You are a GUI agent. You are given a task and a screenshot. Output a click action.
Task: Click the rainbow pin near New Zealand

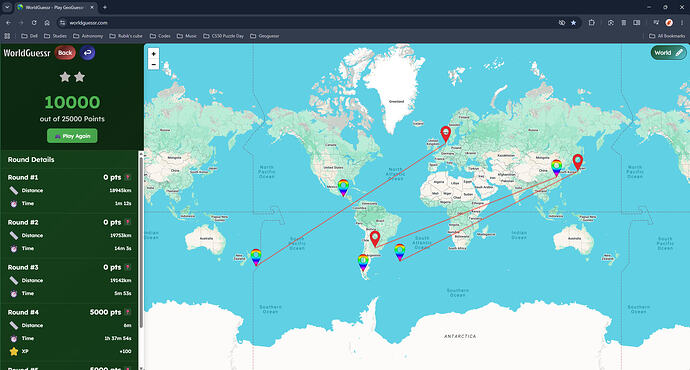pos(256,257)
